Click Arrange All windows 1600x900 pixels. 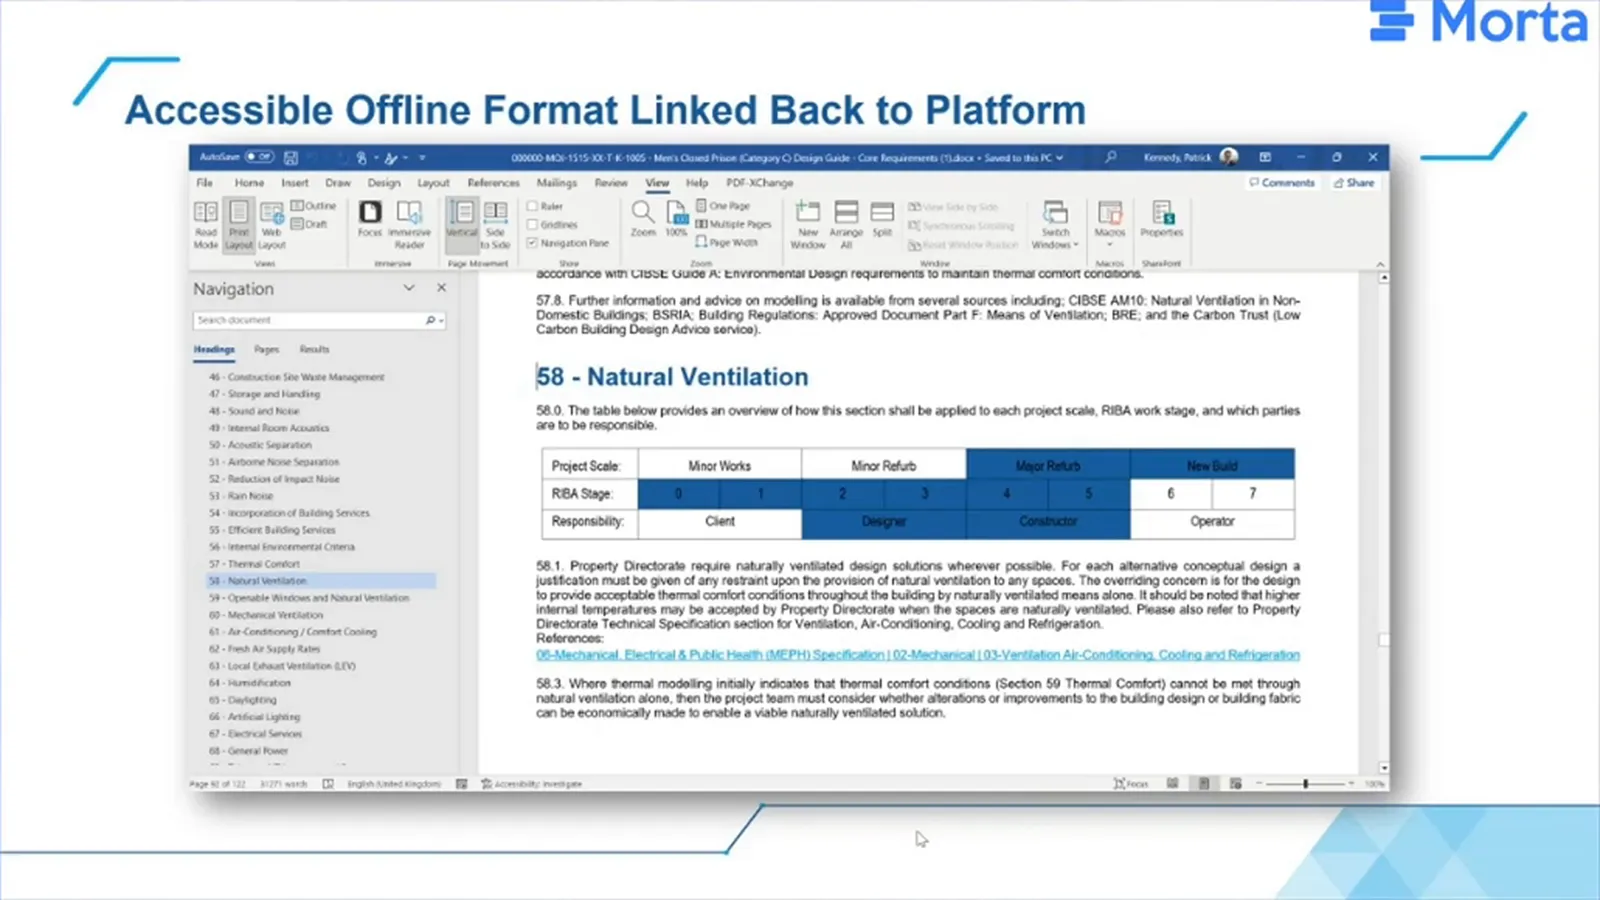pos(846,225)
